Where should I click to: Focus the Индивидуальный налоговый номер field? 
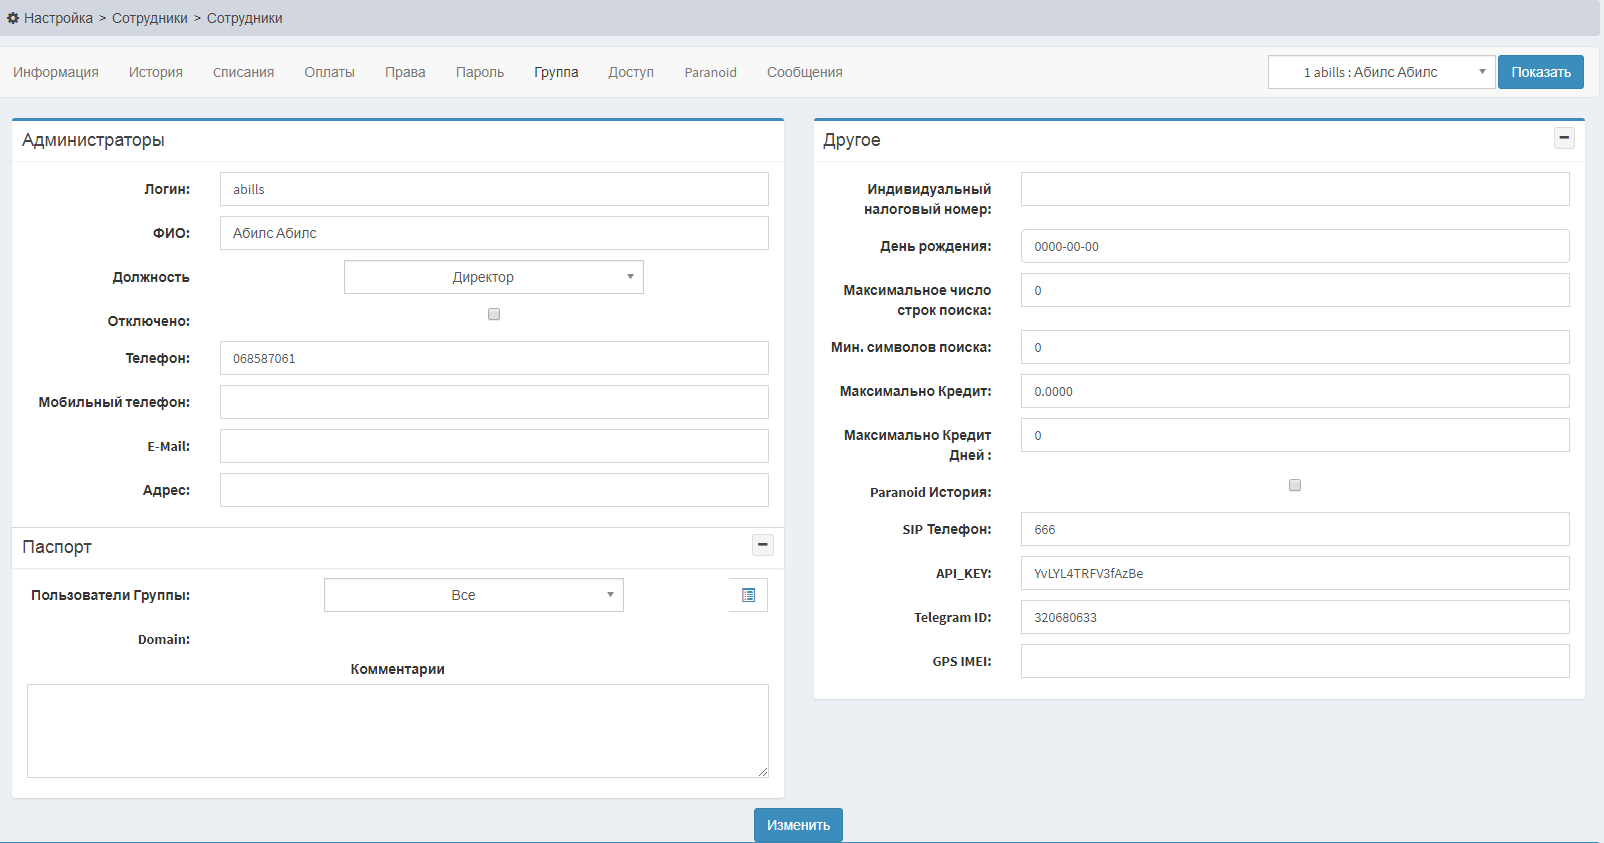pyautogui.click(x=1295, y=189)
